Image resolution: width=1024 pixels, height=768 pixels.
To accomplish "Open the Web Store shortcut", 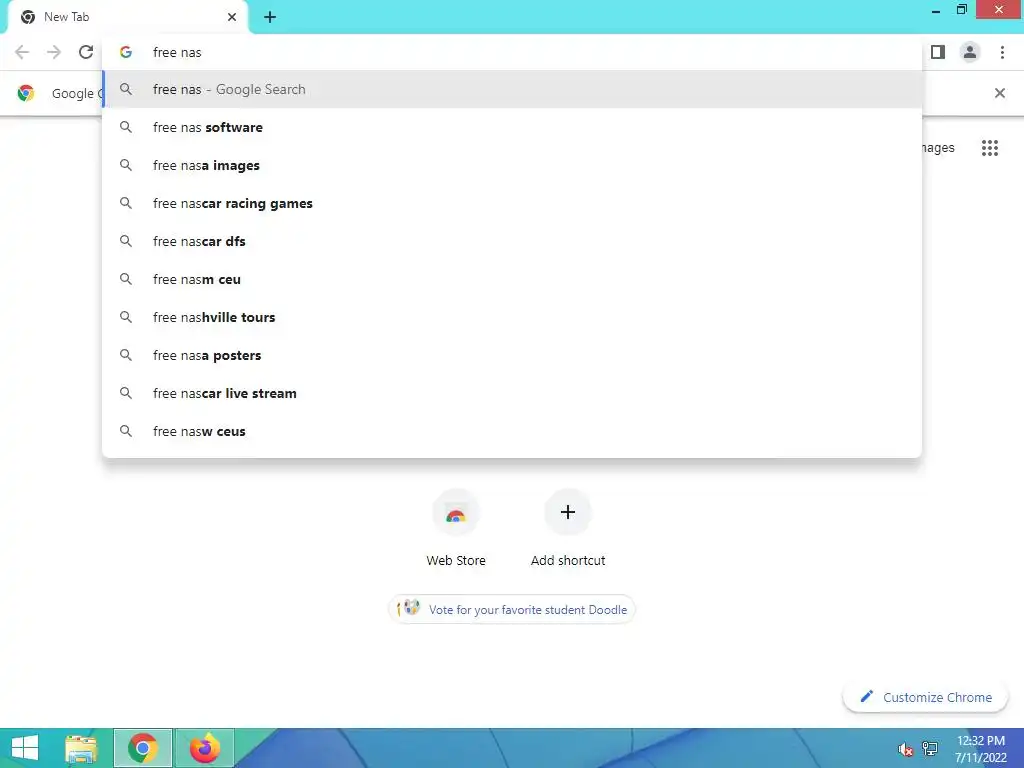I will click(456, 528).
